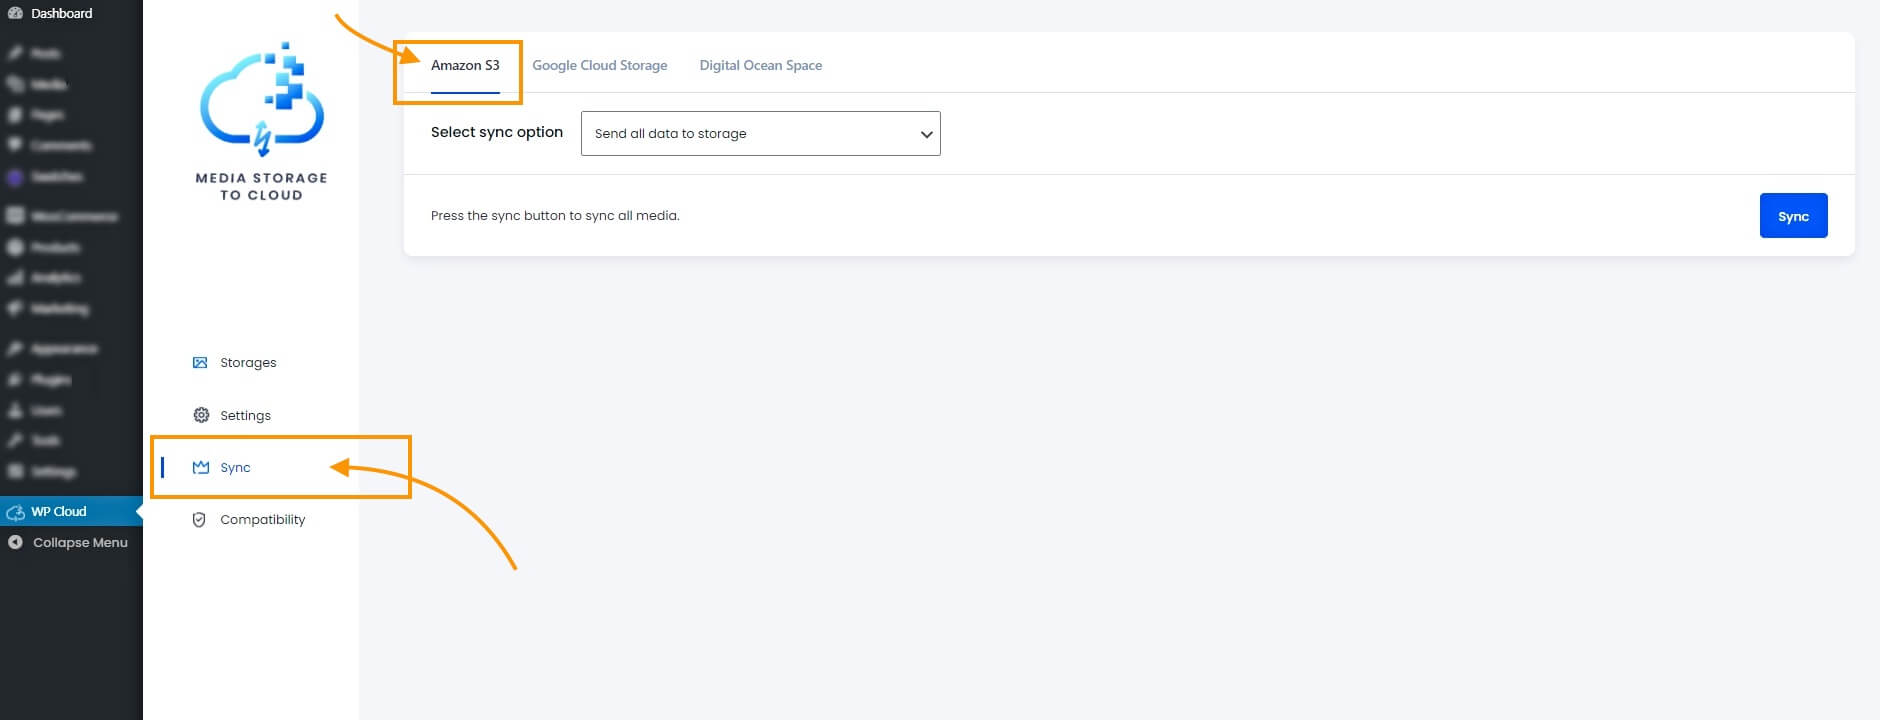Open the Storages section icon
The image size is (1880, 720).
point(200,363)
